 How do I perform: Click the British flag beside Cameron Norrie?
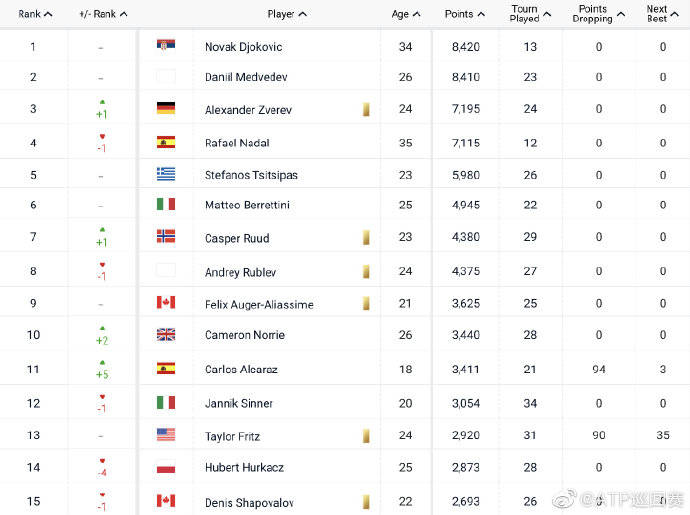[166, 335]
